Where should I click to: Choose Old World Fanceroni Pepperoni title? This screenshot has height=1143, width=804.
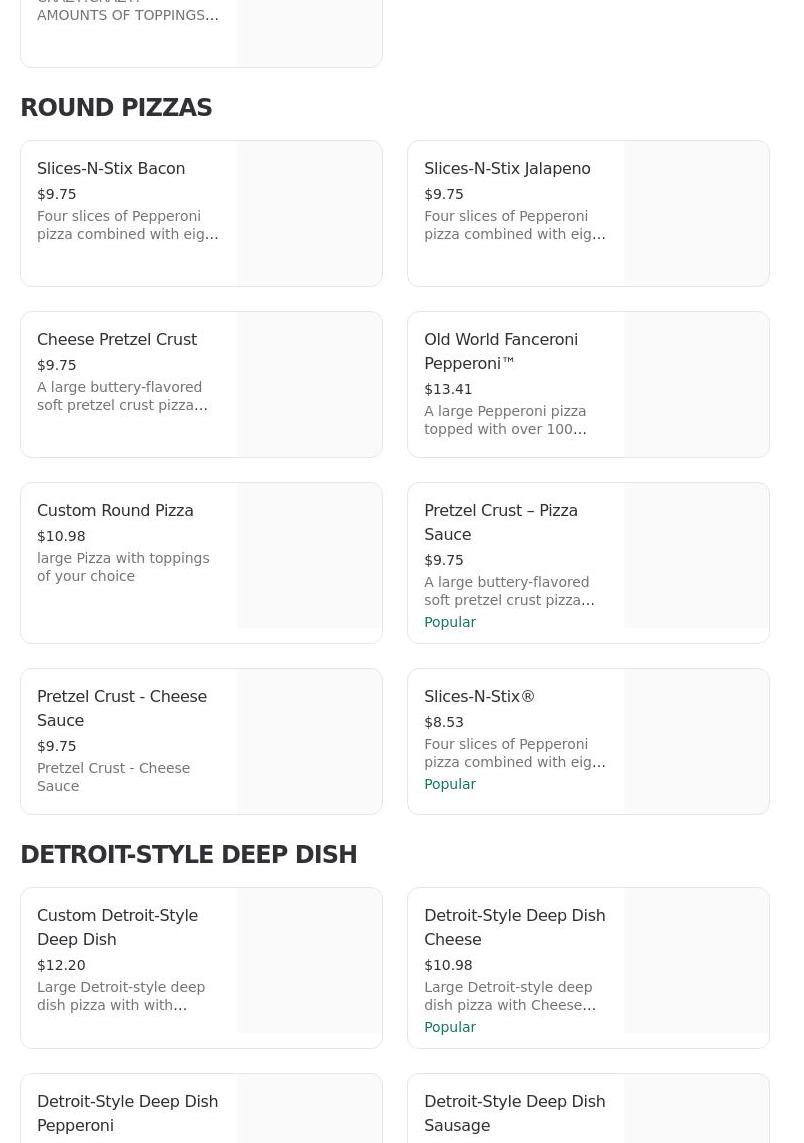tap(501, 351)
